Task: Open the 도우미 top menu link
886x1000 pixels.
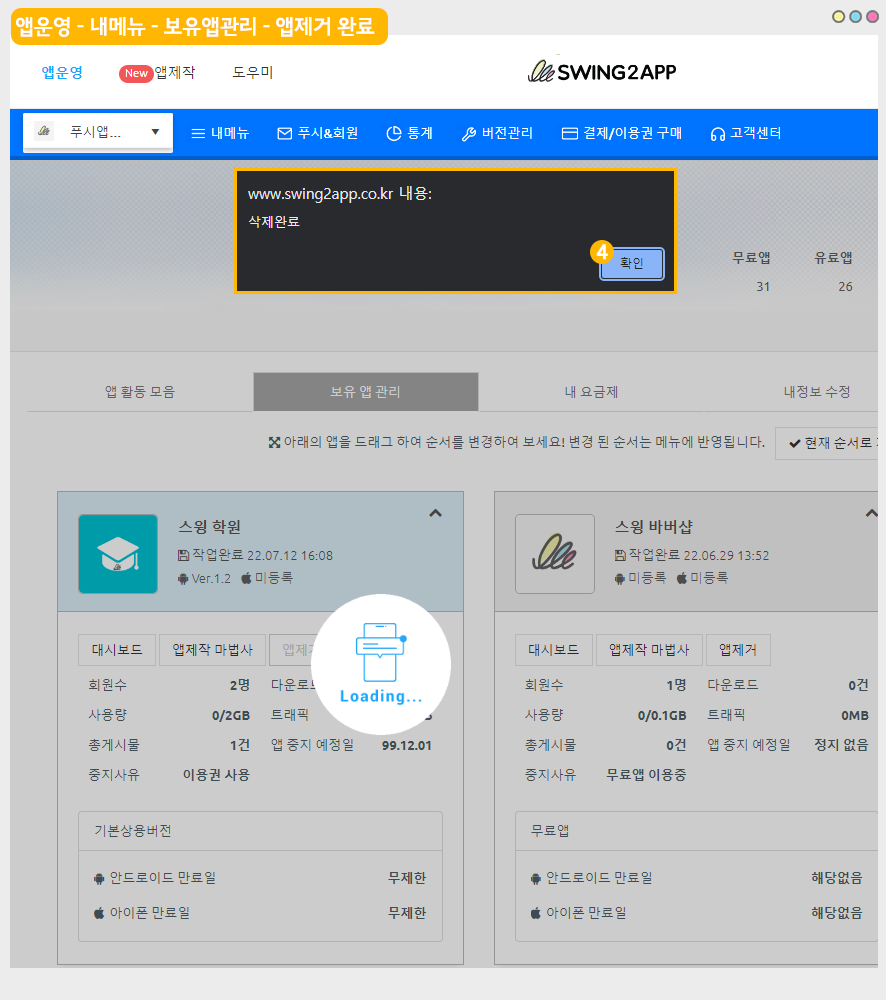Action: pos(252,72)
